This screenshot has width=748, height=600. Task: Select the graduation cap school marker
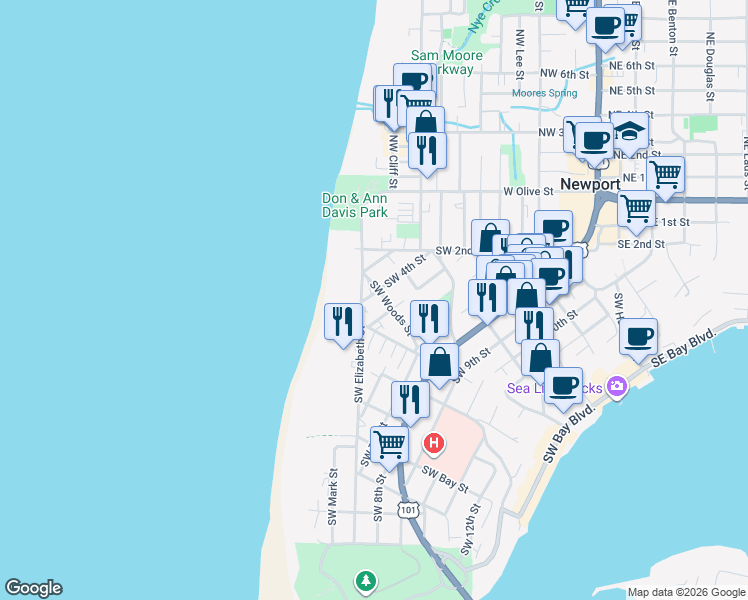(630, 133)
